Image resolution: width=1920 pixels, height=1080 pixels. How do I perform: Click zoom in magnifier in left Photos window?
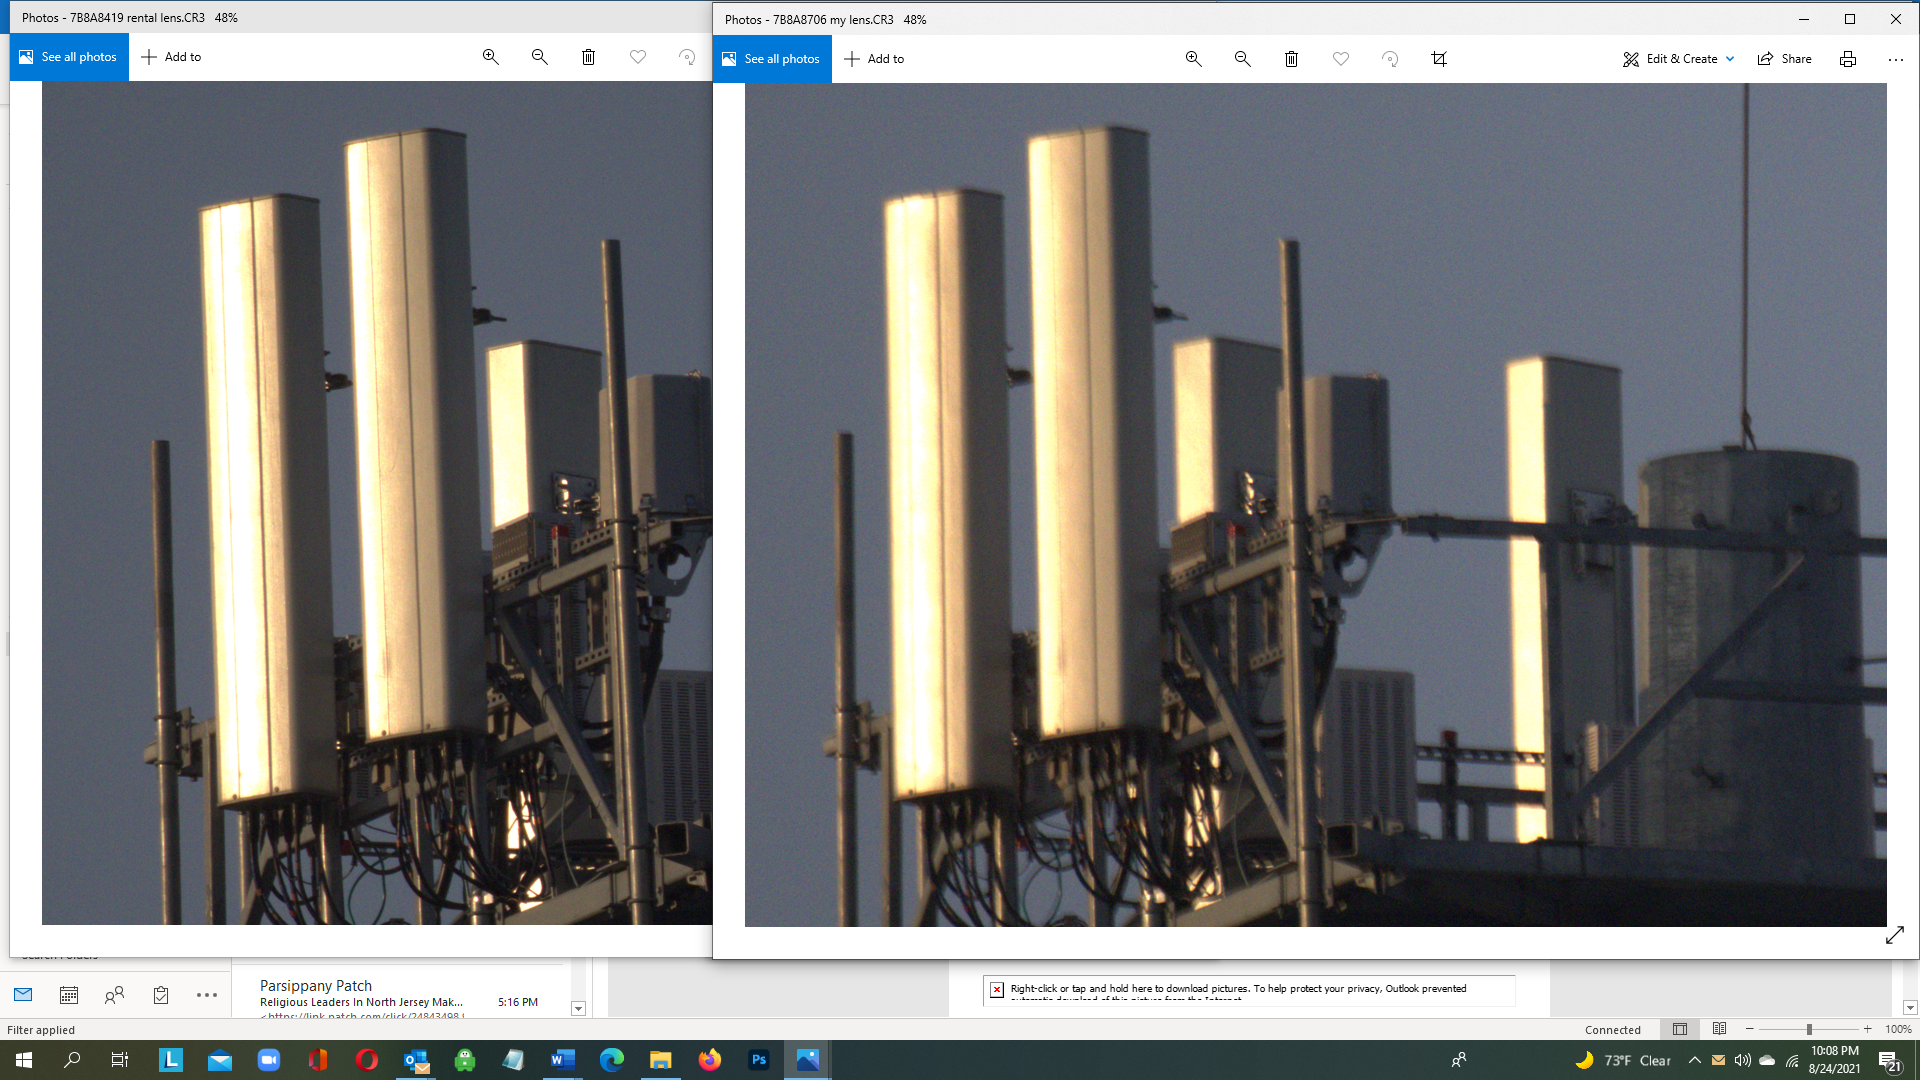(x=490, y=57)
